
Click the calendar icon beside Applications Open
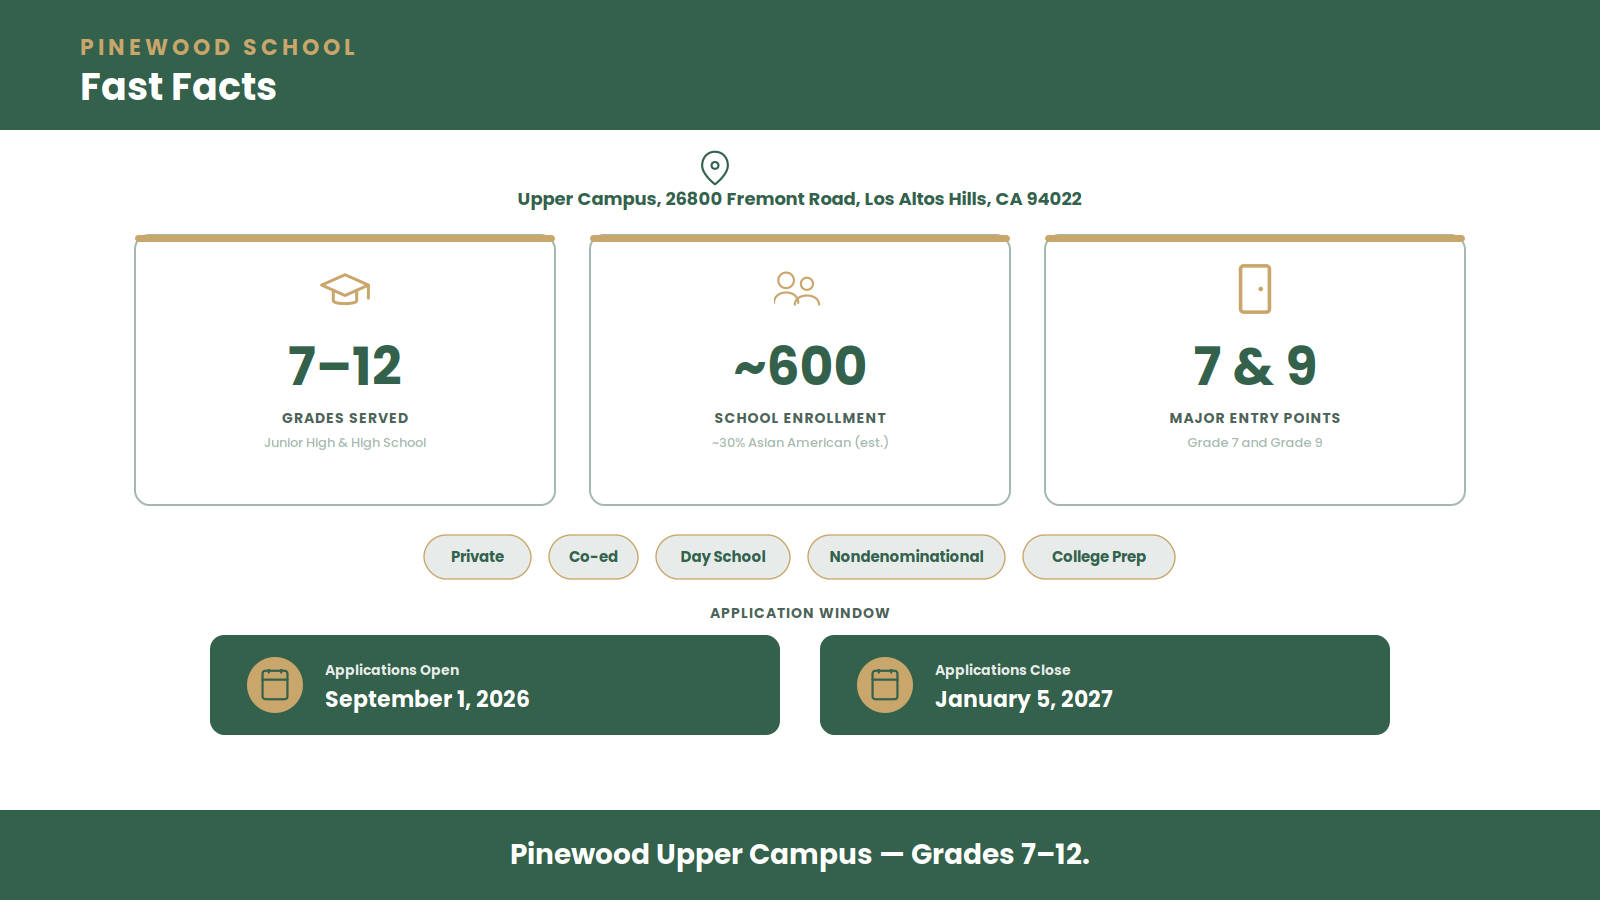(x=275, y=685)
